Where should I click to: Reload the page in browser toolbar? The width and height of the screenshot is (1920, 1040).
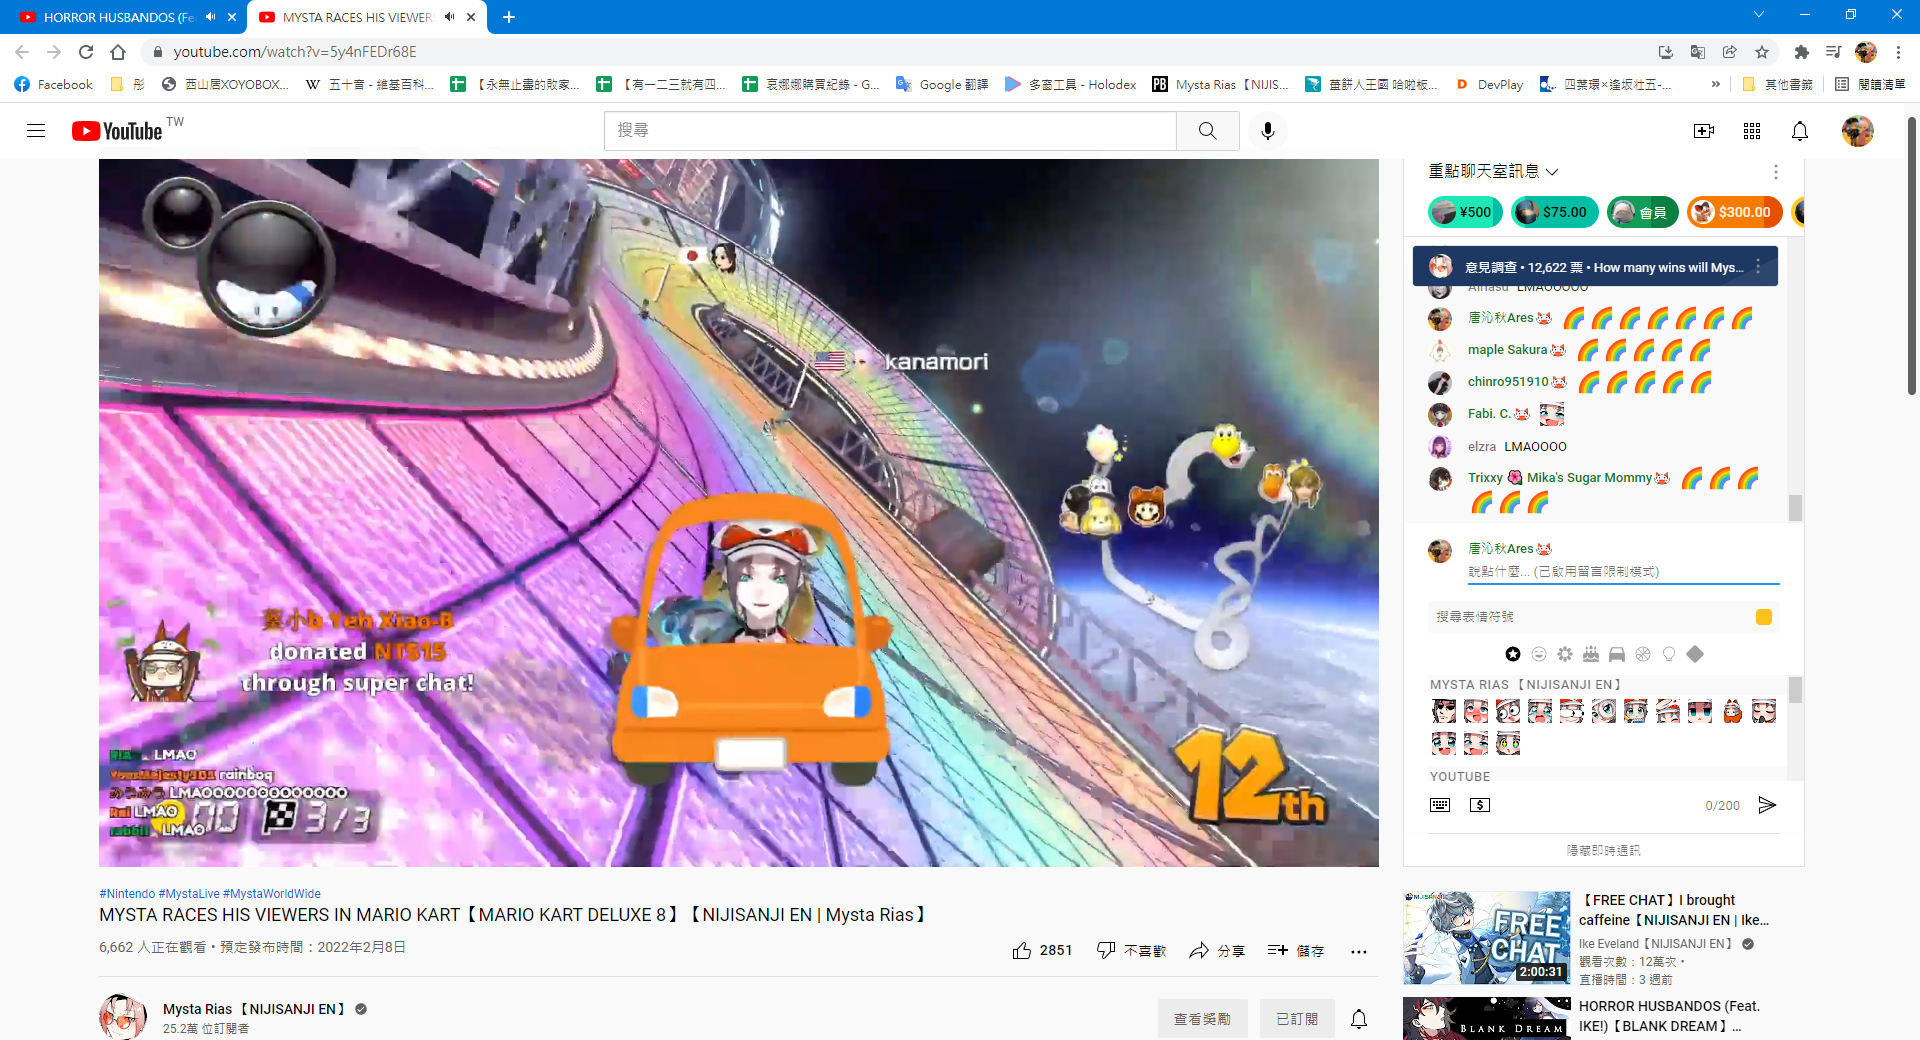(86, 52)
